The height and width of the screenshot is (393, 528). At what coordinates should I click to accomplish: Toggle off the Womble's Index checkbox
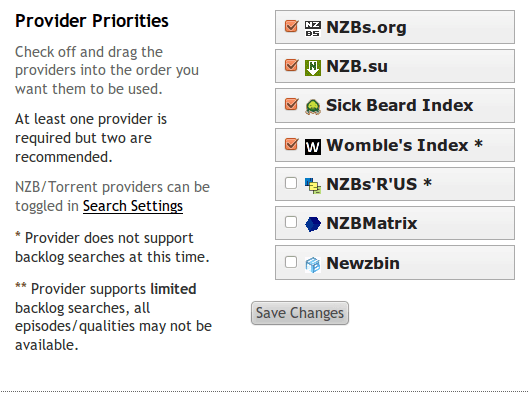pos(291,144)
